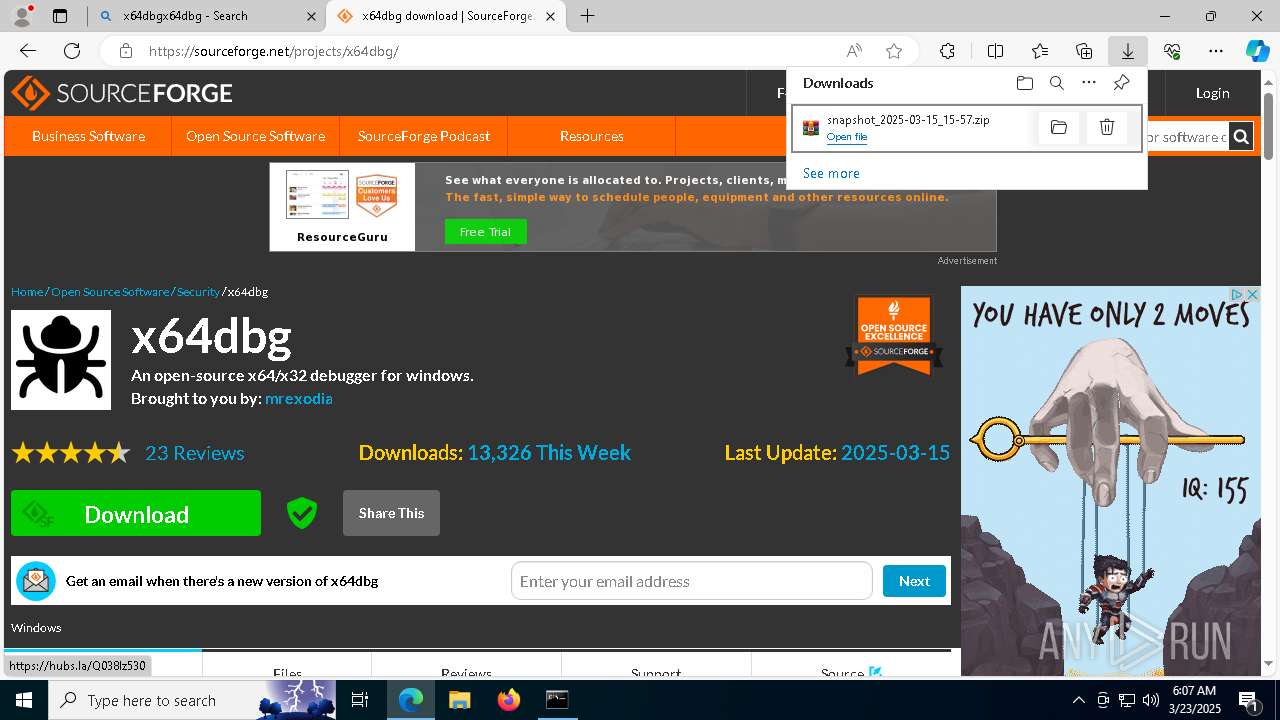Click the Share This button
The width and height of the screenshot is (1280, 720).
pos(391,513)
